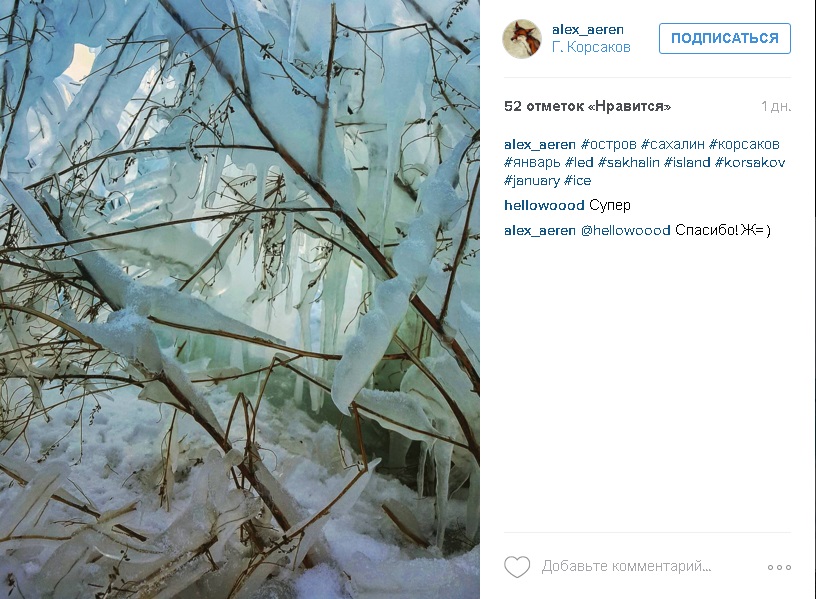Like the post with the heart icon
The image size is (816, 599).
point(517,566)
